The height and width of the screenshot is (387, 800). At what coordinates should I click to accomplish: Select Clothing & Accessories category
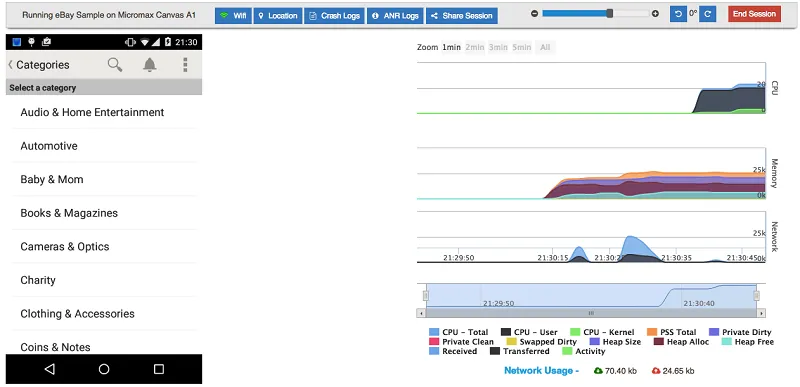coord(105,314)
